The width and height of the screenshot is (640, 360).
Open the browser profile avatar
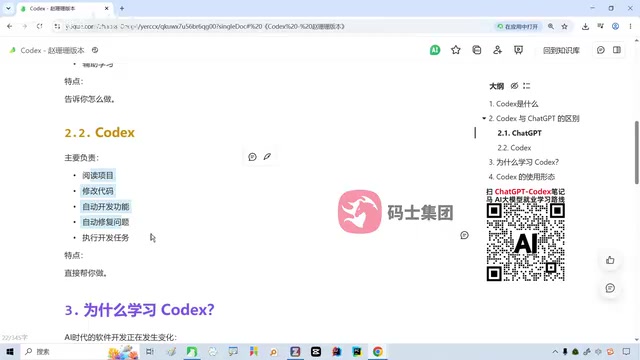click(x=615, y=26)
